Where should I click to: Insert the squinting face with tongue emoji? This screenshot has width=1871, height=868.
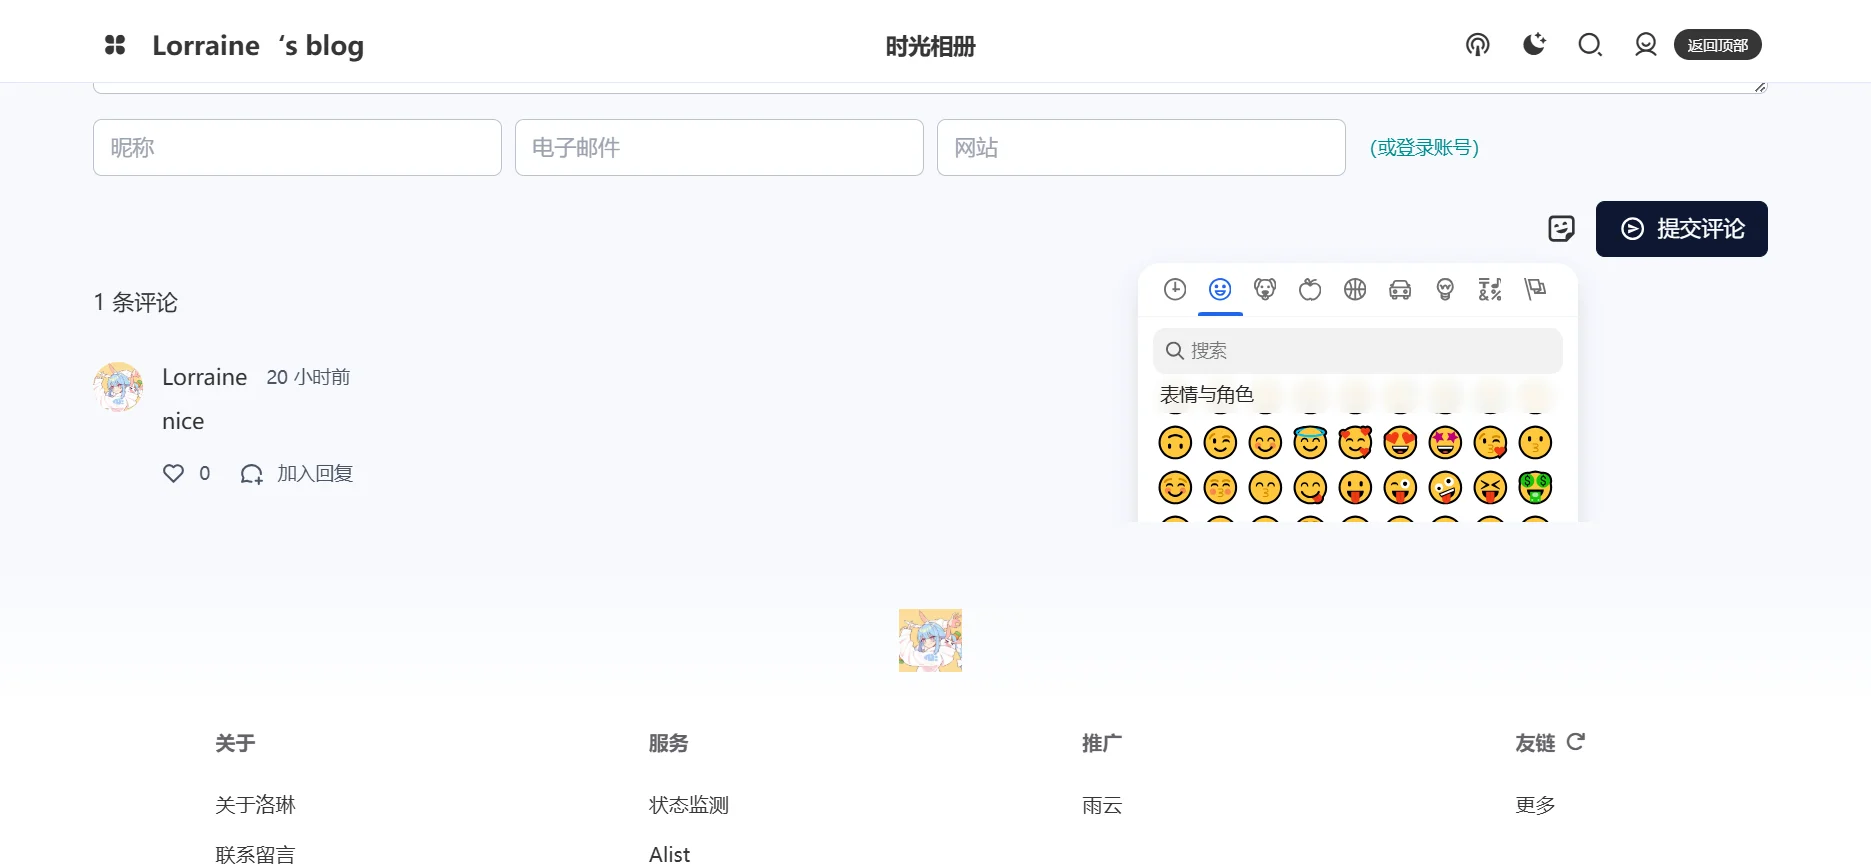tap(1490, 487)
